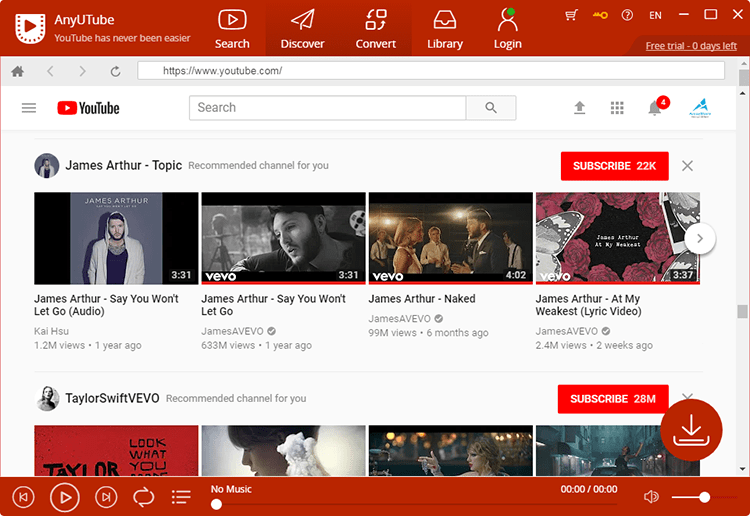Open the Convert tab
The height and width of the screenshot is (516, 750).
click(x=375, y=29)
